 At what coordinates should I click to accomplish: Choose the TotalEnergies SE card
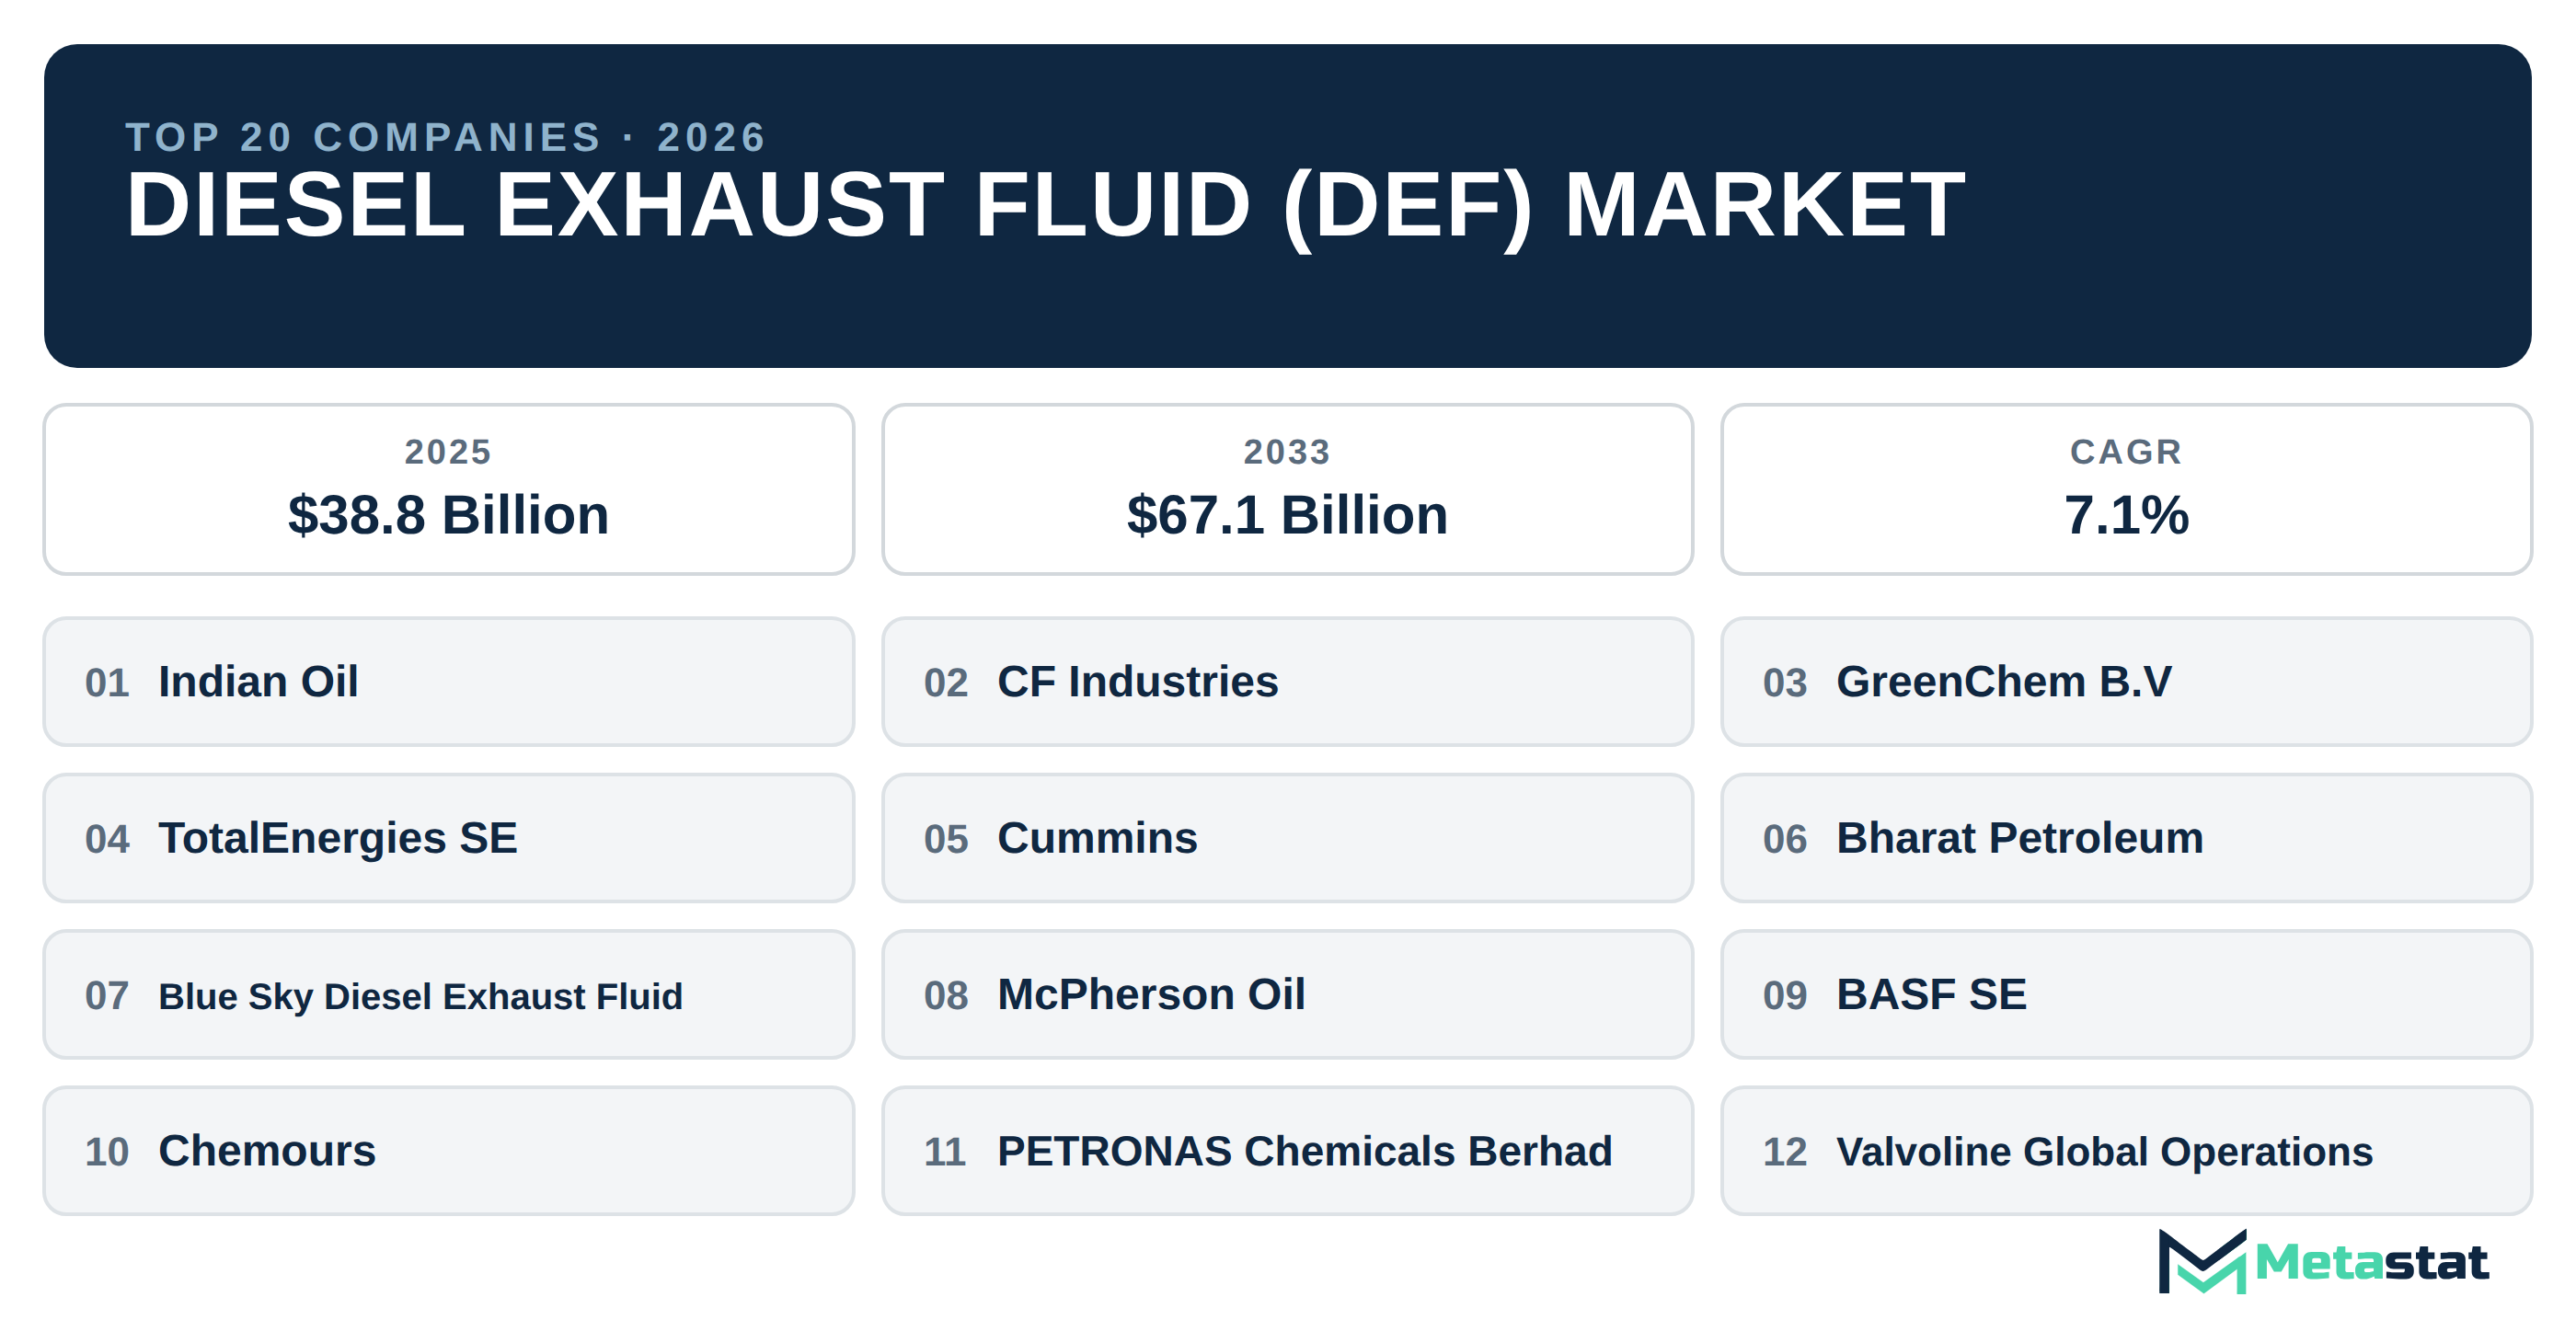[x=449, y=838]
